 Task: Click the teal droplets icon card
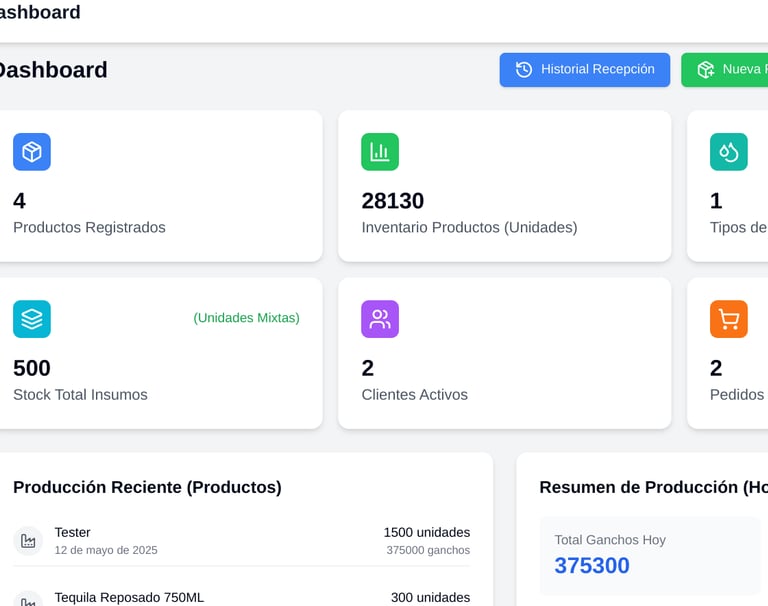point(729,152)
